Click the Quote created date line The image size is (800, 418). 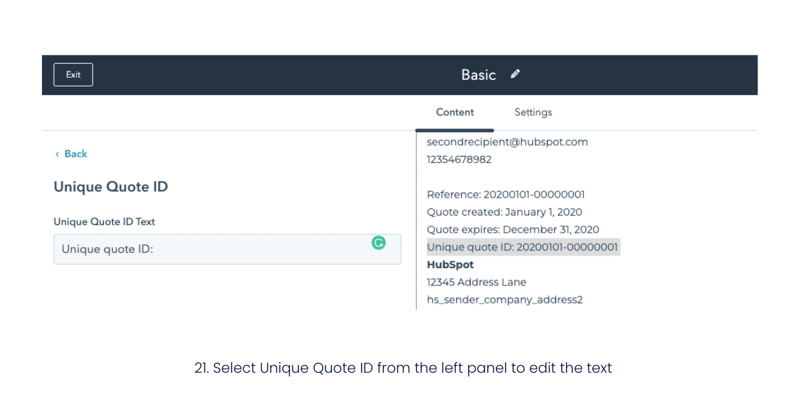pyautogui.click(x=504, y=212)
